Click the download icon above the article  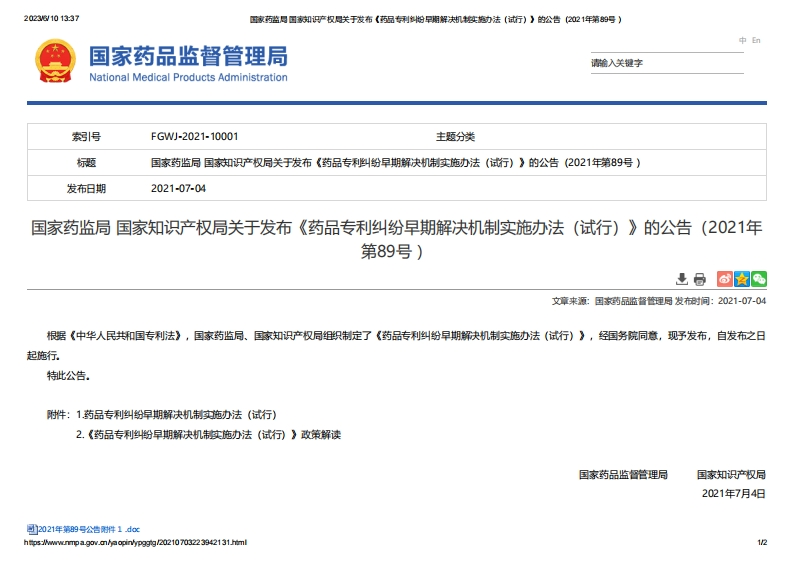(x=682, y=279)
